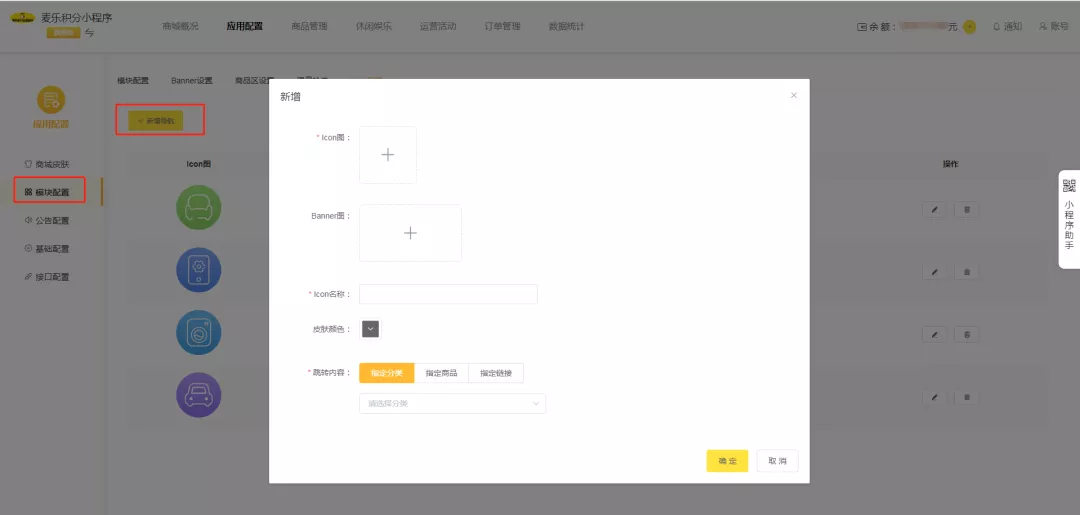Open the 皮肤颜色 color picker

pyautogui.click(x=370, y=329)
